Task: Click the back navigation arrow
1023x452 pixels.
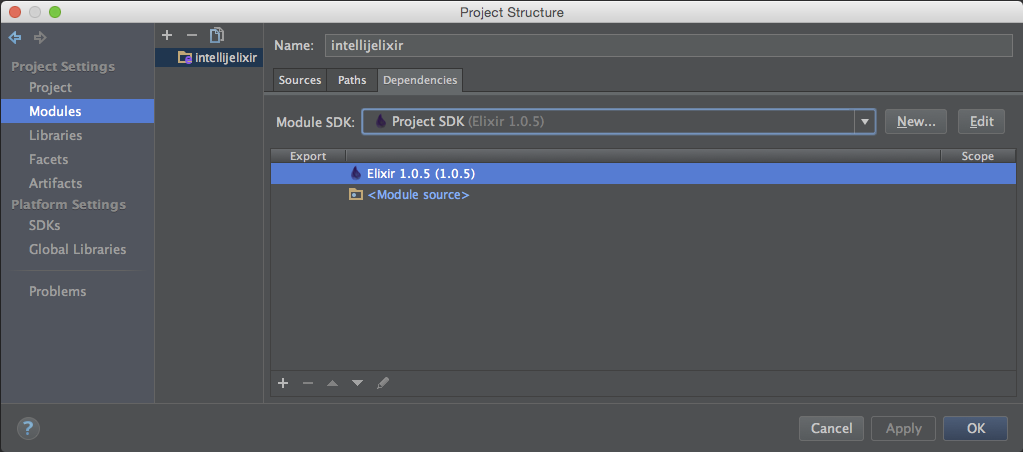Action: [x=15, y=38]
